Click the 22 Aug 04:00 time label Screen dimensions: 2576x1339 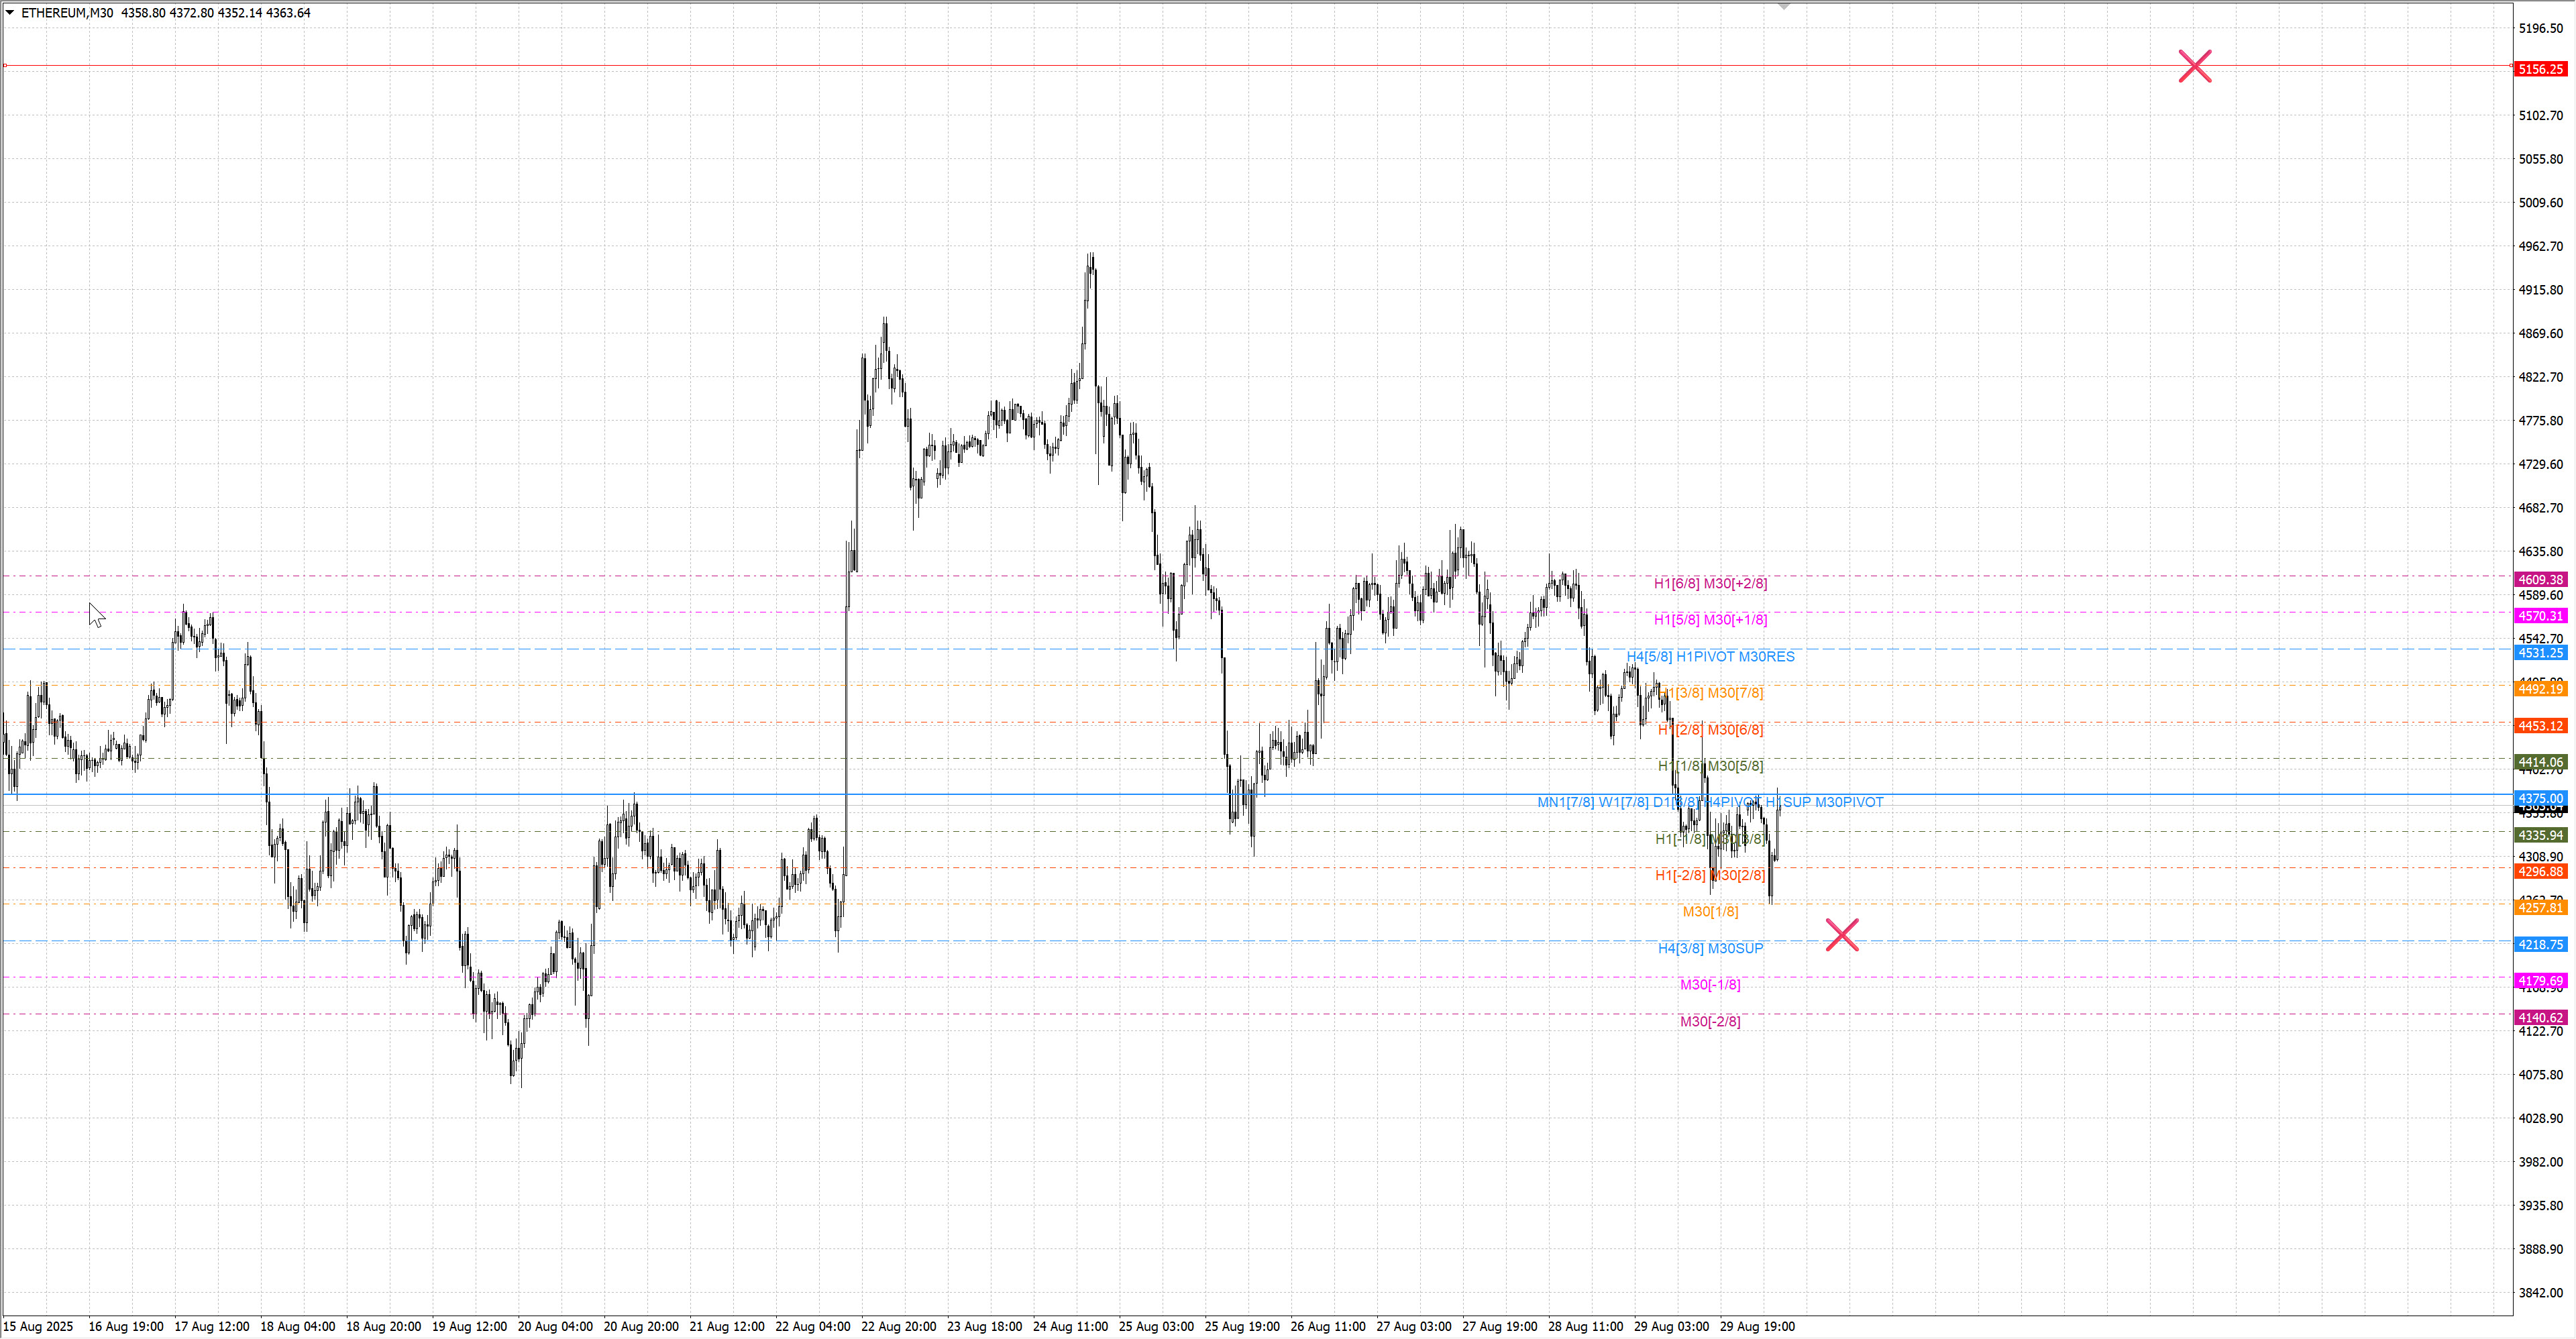812,1326
